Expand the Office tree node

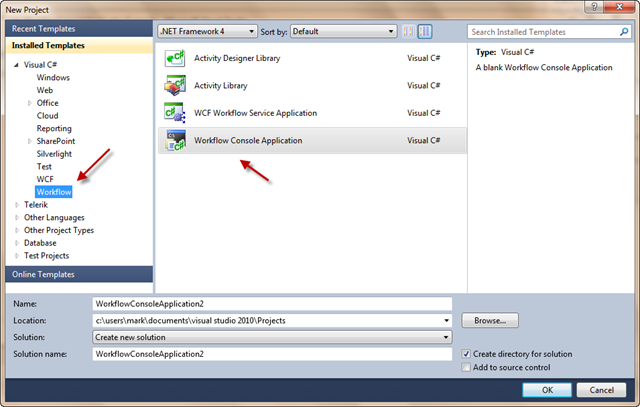(29, 103)
